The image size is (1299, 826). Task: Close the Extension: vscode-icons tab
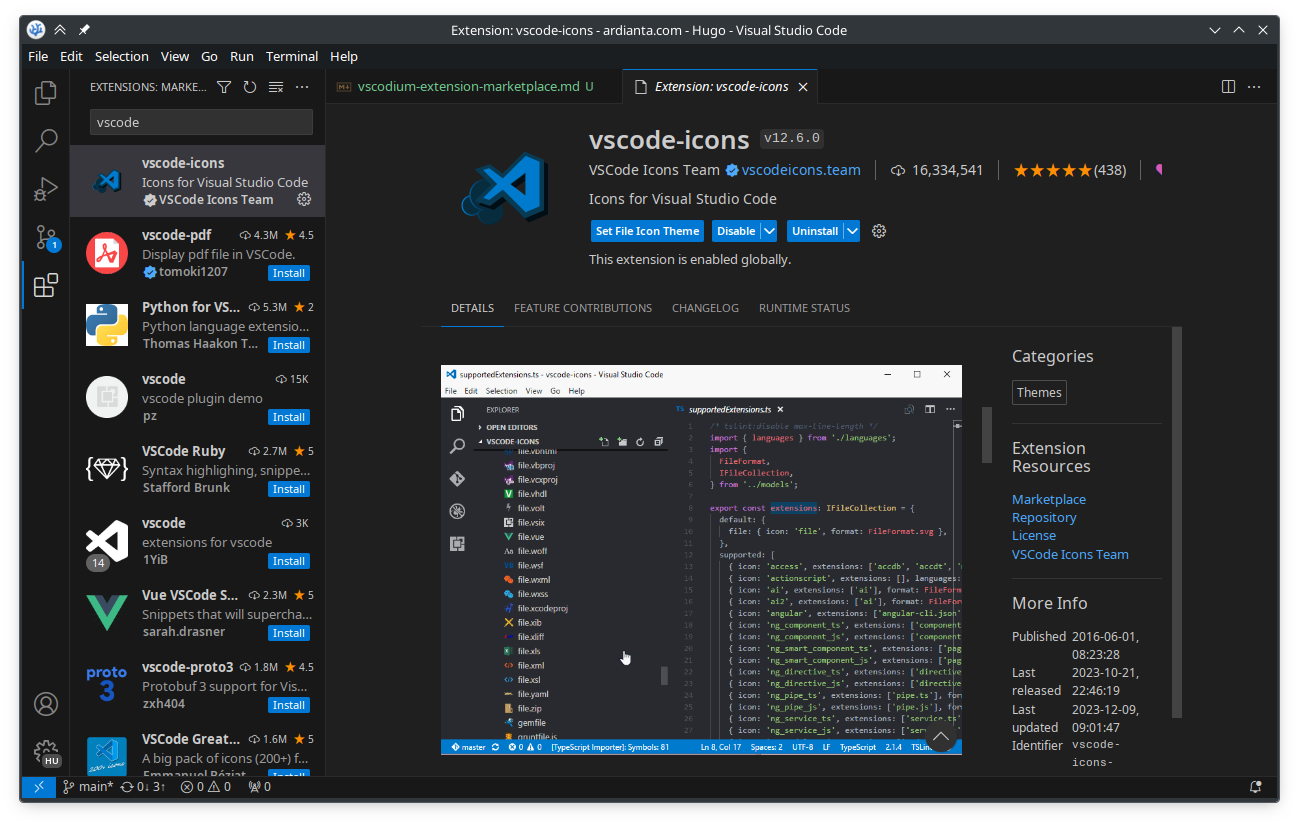coord(802,87)
